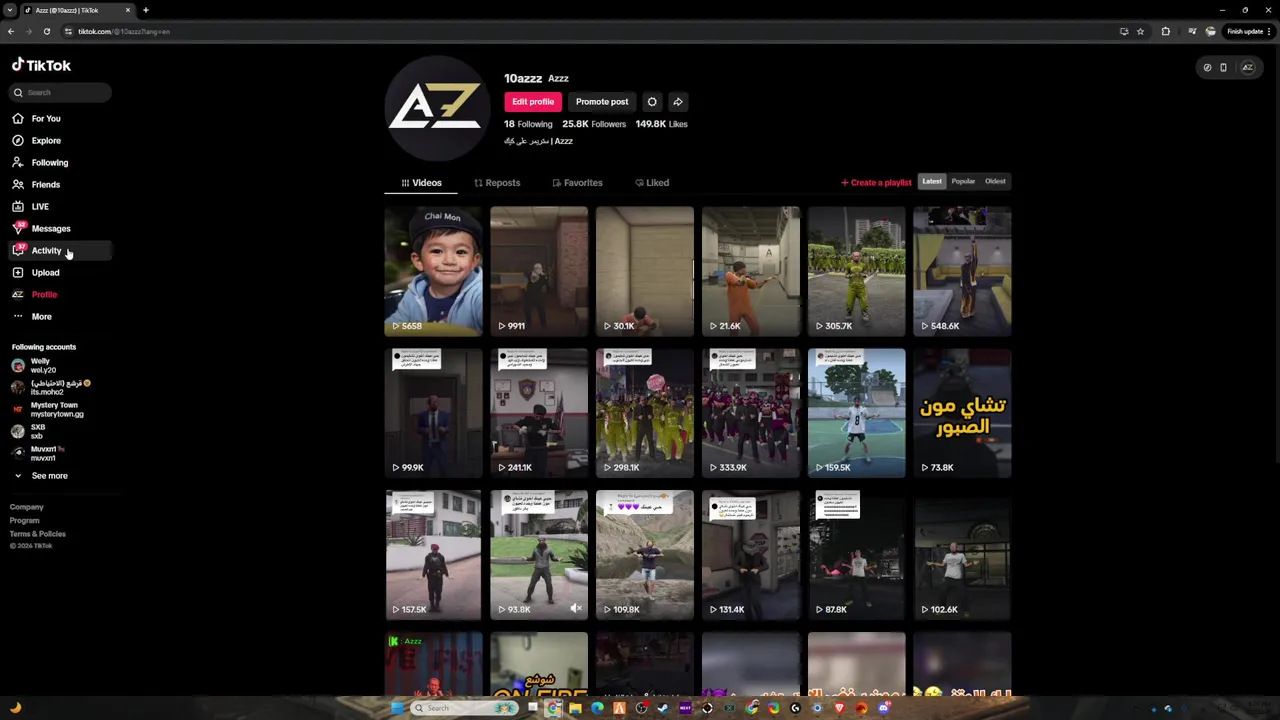The image size is (1280, 720).
Task: Open the Chai Mon video with 5658 views
Action: click(x=433, y=271)
